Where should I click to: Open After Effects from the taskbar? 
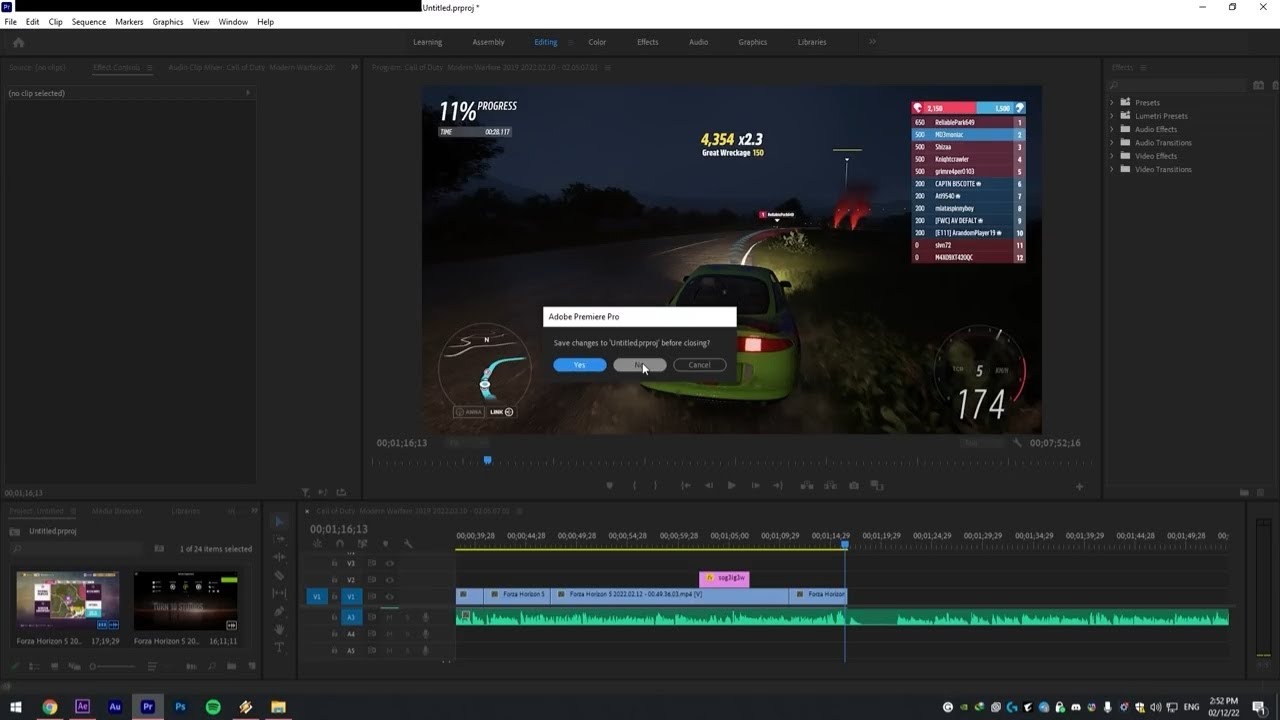click(82, 706)
